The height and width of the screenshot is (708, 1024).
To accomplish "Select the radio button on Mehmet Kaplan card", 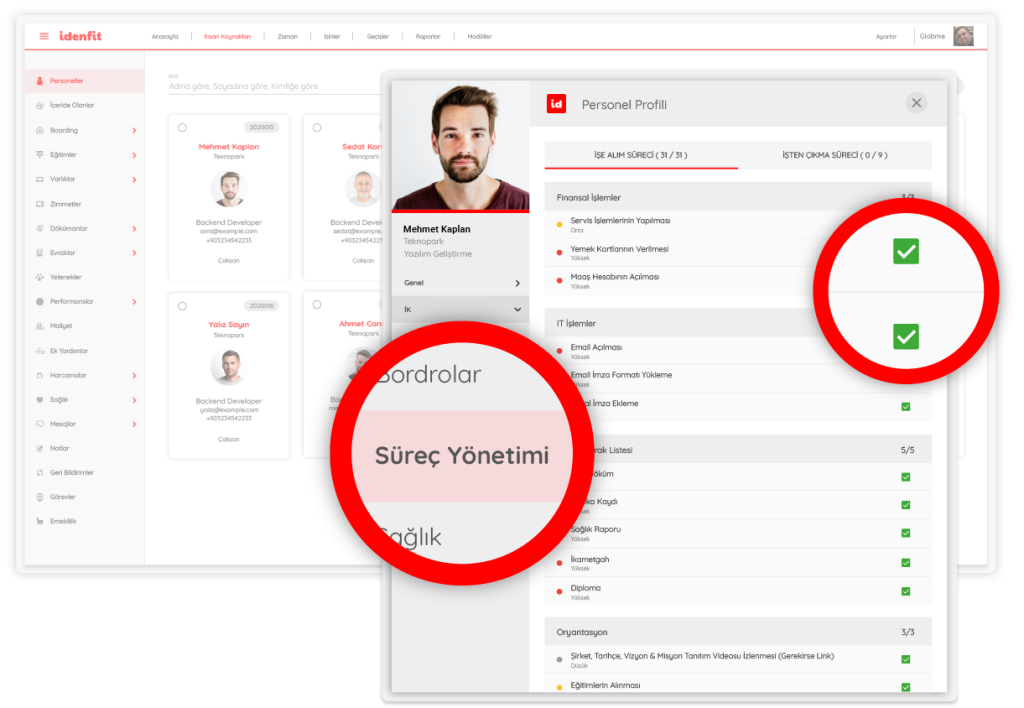I will point(182,127).
